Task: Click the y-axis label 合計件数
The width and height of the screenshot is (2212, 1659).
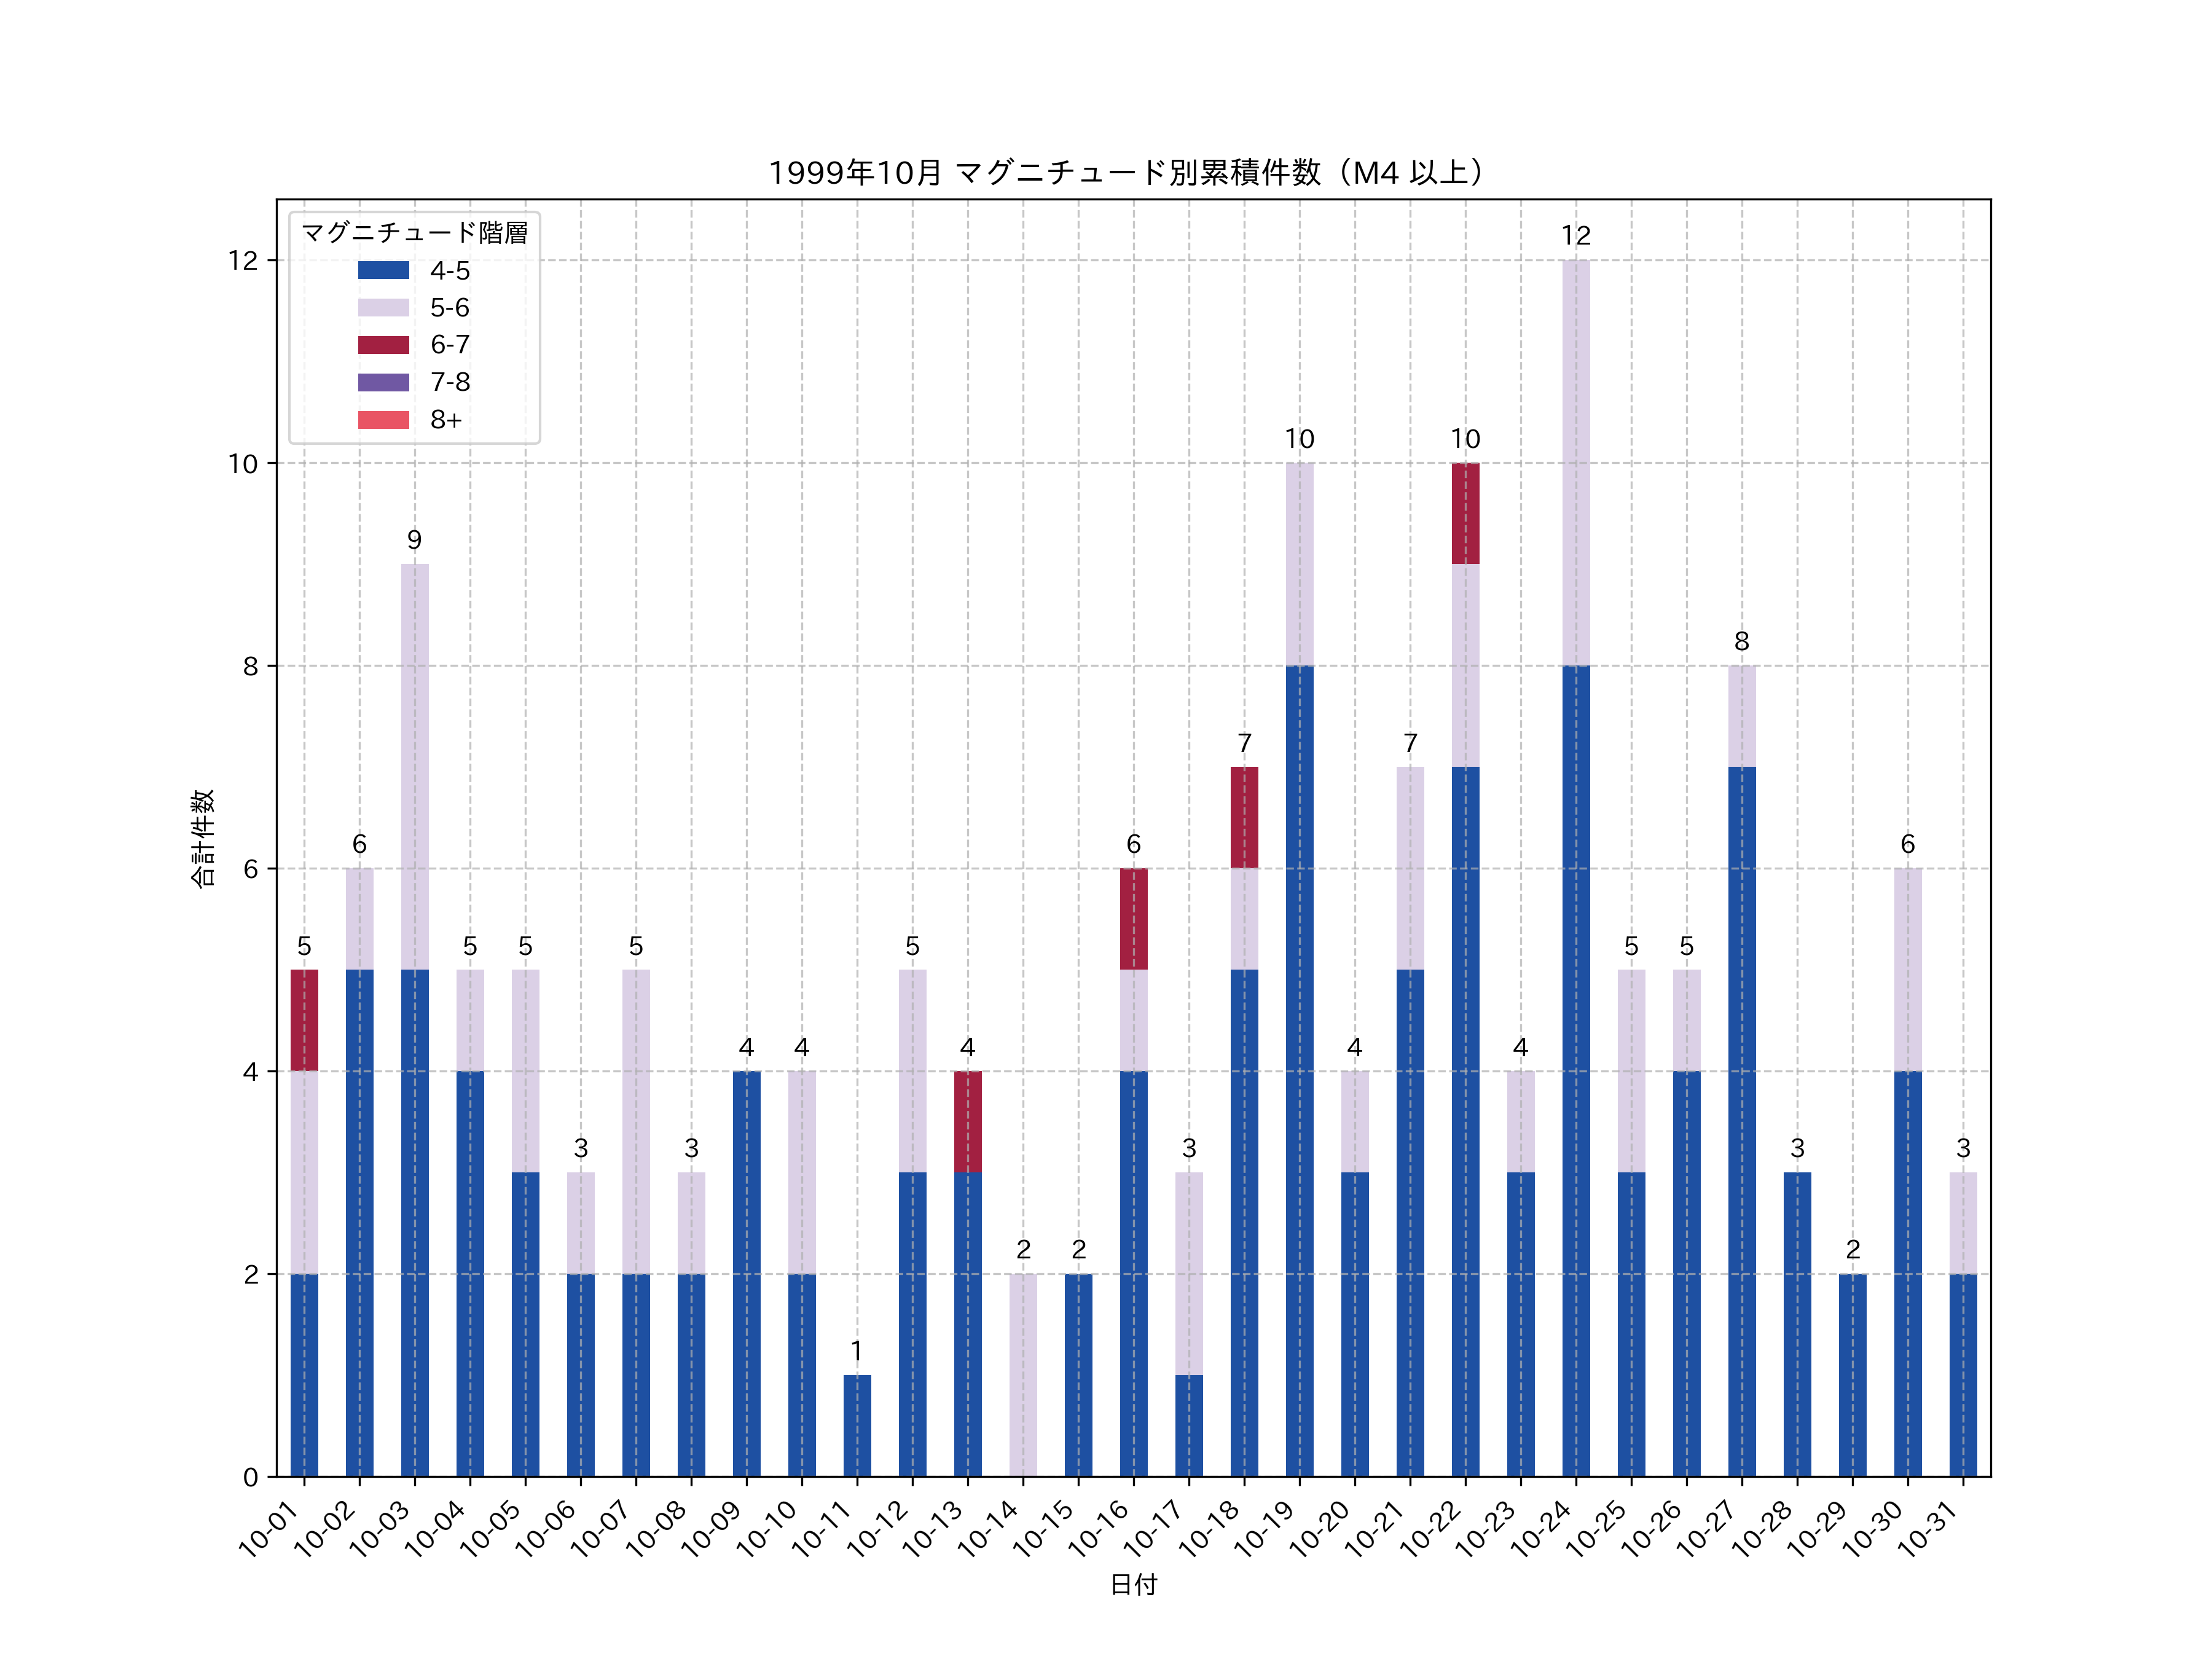Action: pos(202,838)
